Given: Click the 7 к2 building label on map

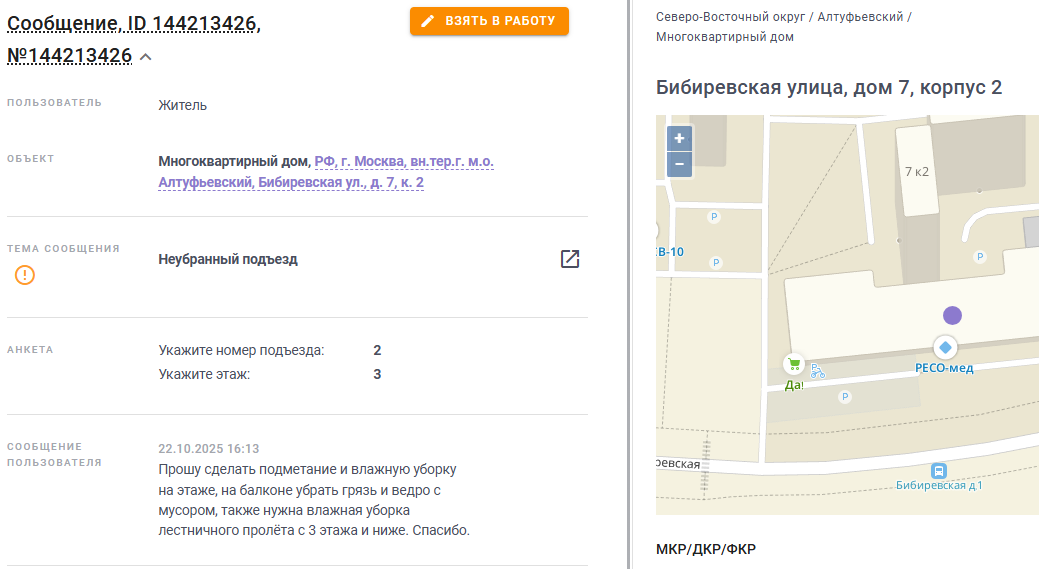Looking at the screenshot, I should pos(917,172).
